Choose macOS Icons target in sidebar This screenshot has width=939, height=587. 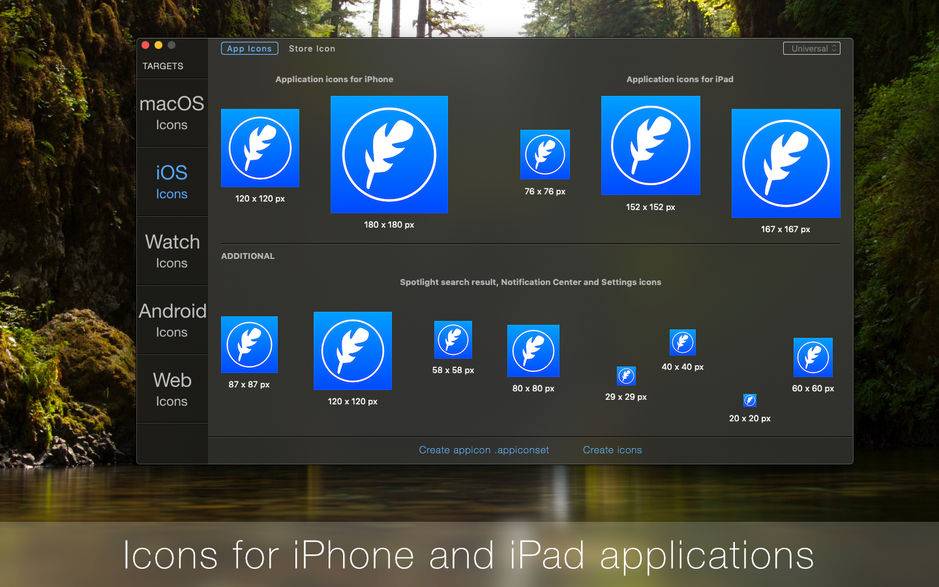coord(172,113)
